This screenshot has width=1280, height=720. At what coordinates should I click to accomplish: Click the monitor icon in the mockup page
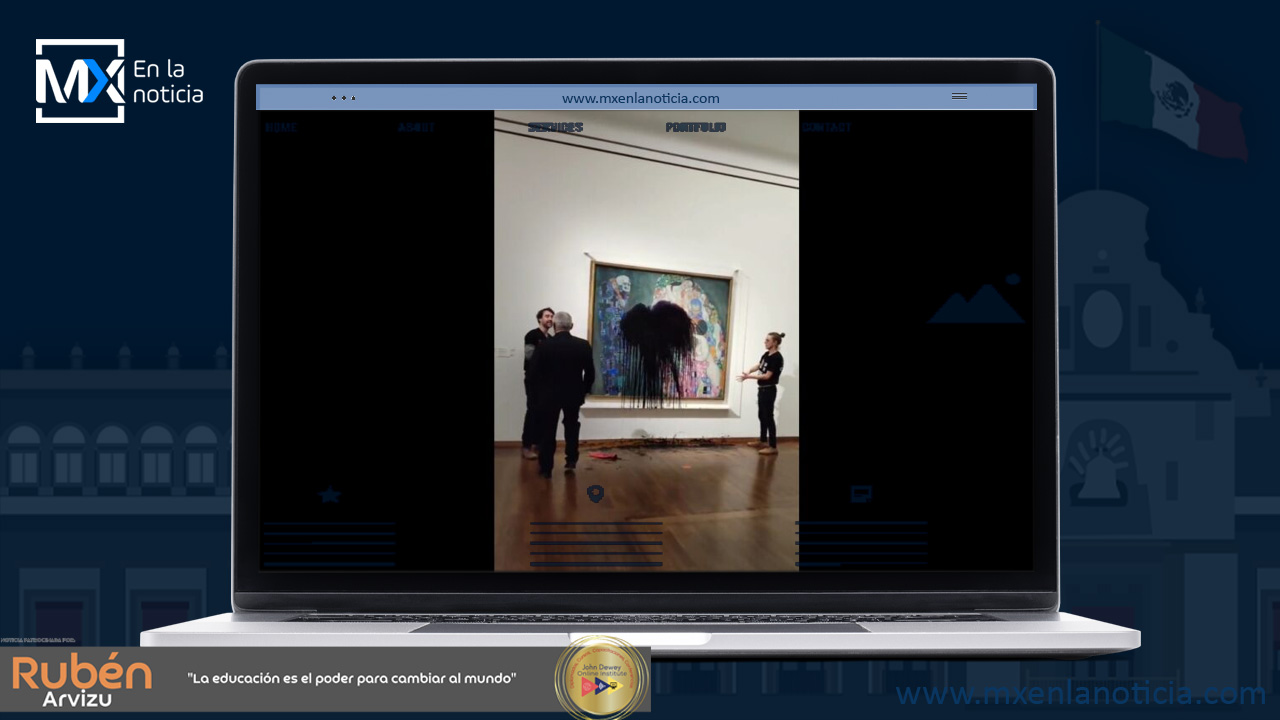pos(861,494)
